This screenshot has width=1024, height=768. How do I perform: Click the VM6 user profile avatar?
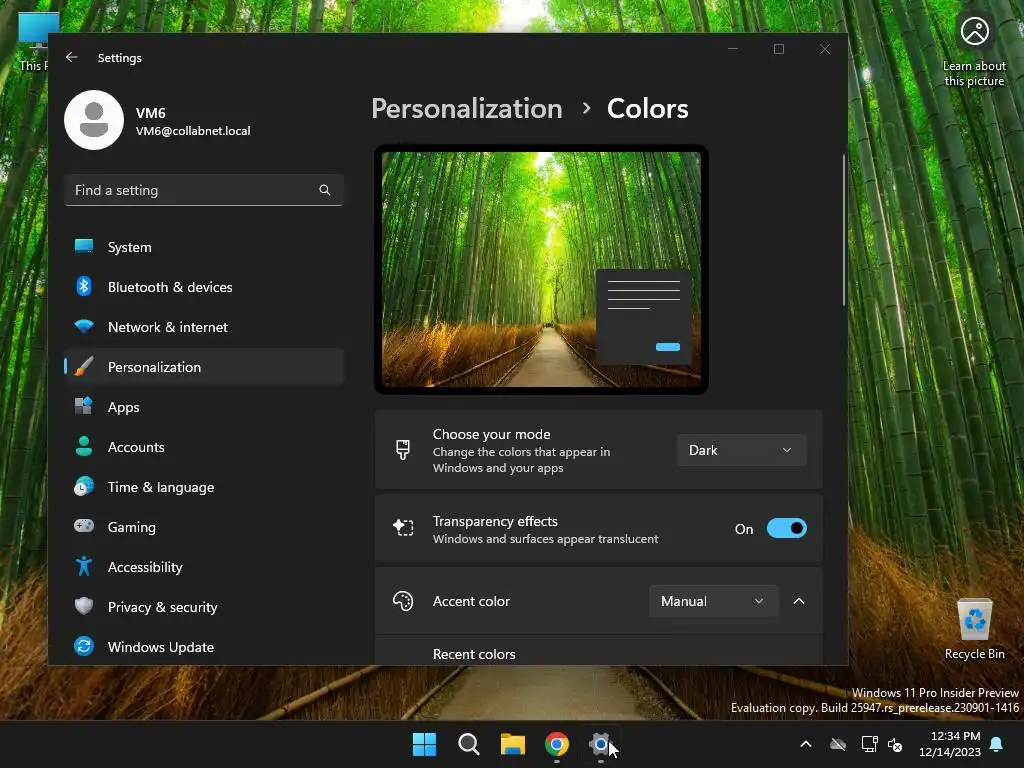(94, 120)
